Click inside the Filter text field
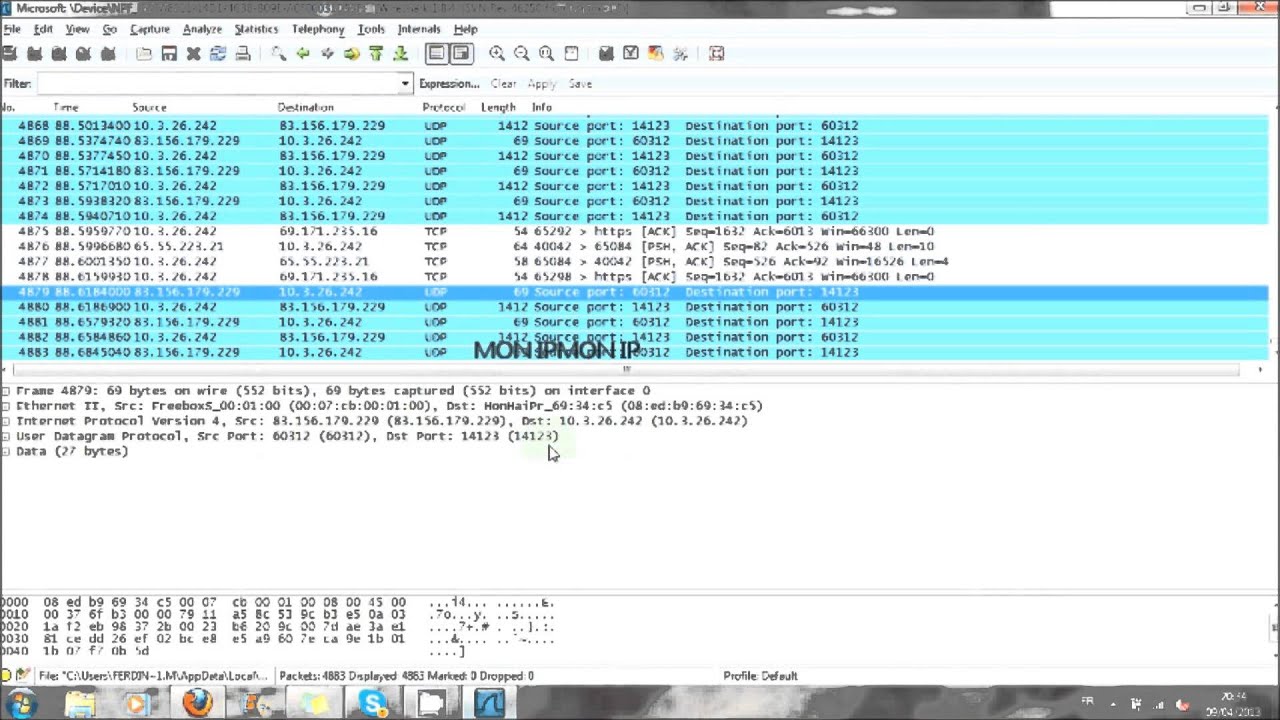This screenshot has width=1280, height=720. pyautogui.click(x=218, y=84)
